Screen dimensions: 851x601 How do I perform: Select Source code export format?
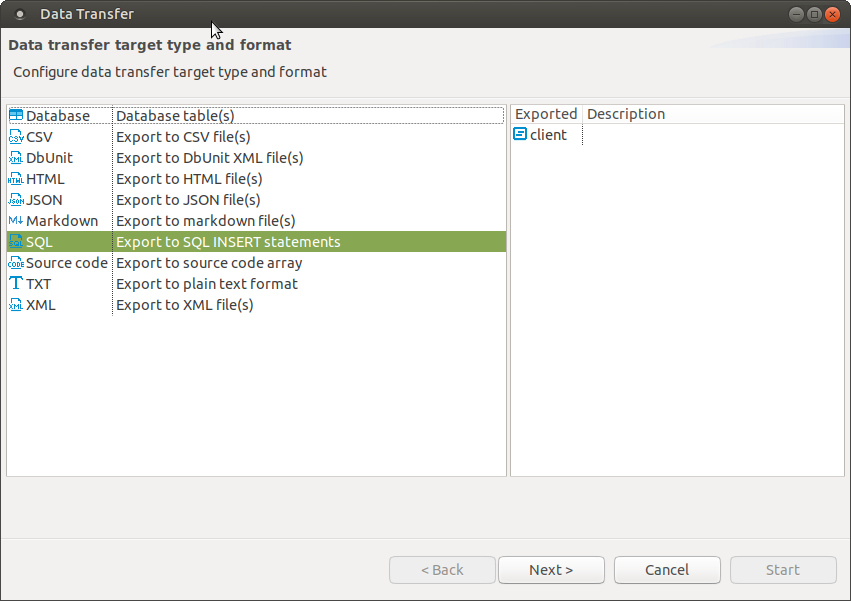point(67,263)
